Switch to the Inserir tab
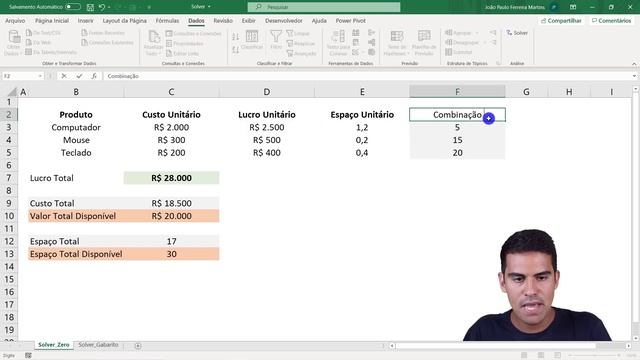Image resolution: width=640 pixels, height=360 pixels. click(85, 20)
